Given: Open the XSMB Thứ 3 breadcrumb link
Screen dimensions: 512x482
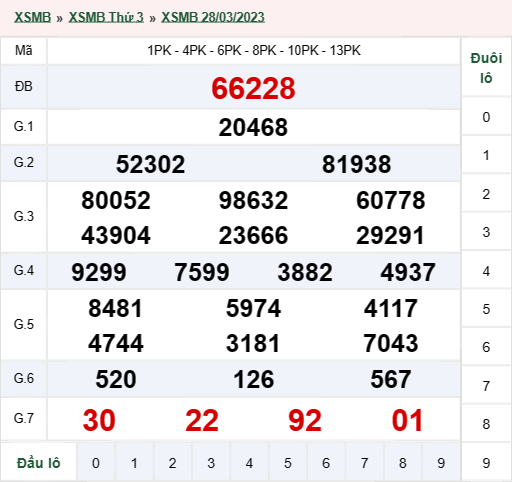Looking at the screenshot, I should [x=106, y=17].
